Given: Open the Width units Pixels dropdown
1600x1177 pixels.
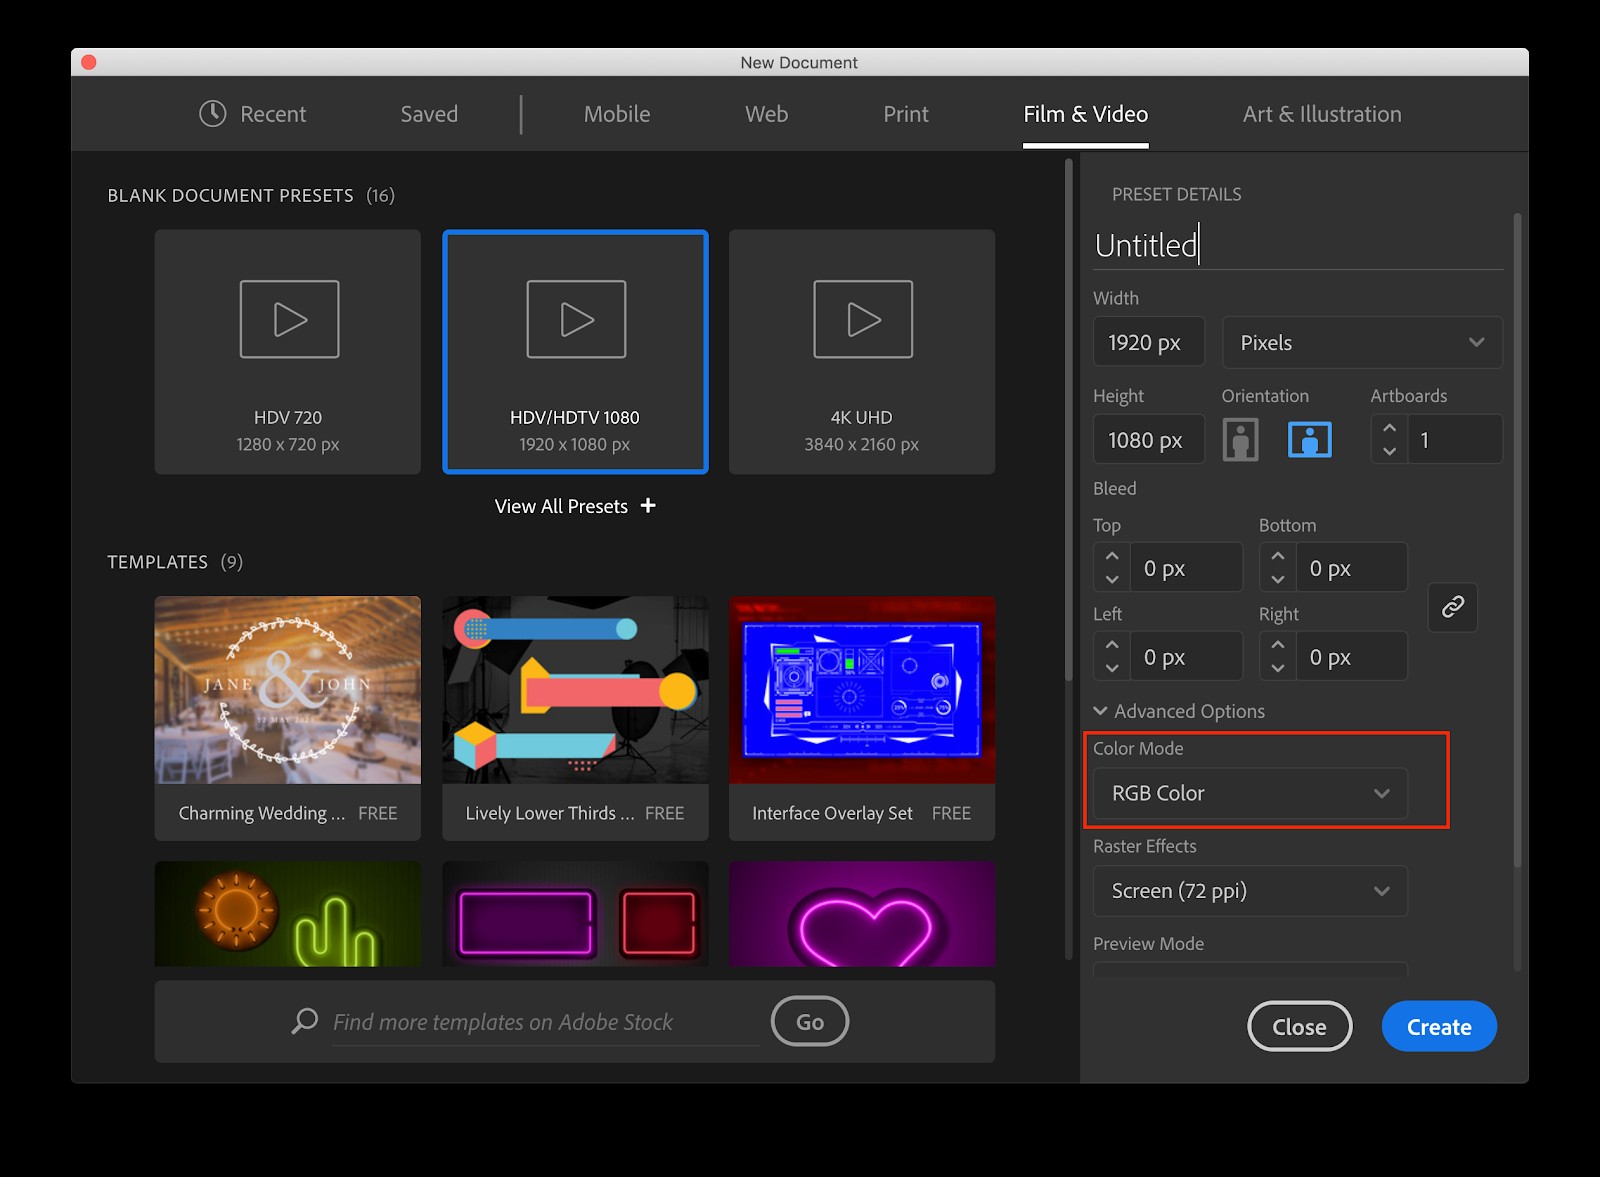Looking at the screenshot, I should point(1361,342).
